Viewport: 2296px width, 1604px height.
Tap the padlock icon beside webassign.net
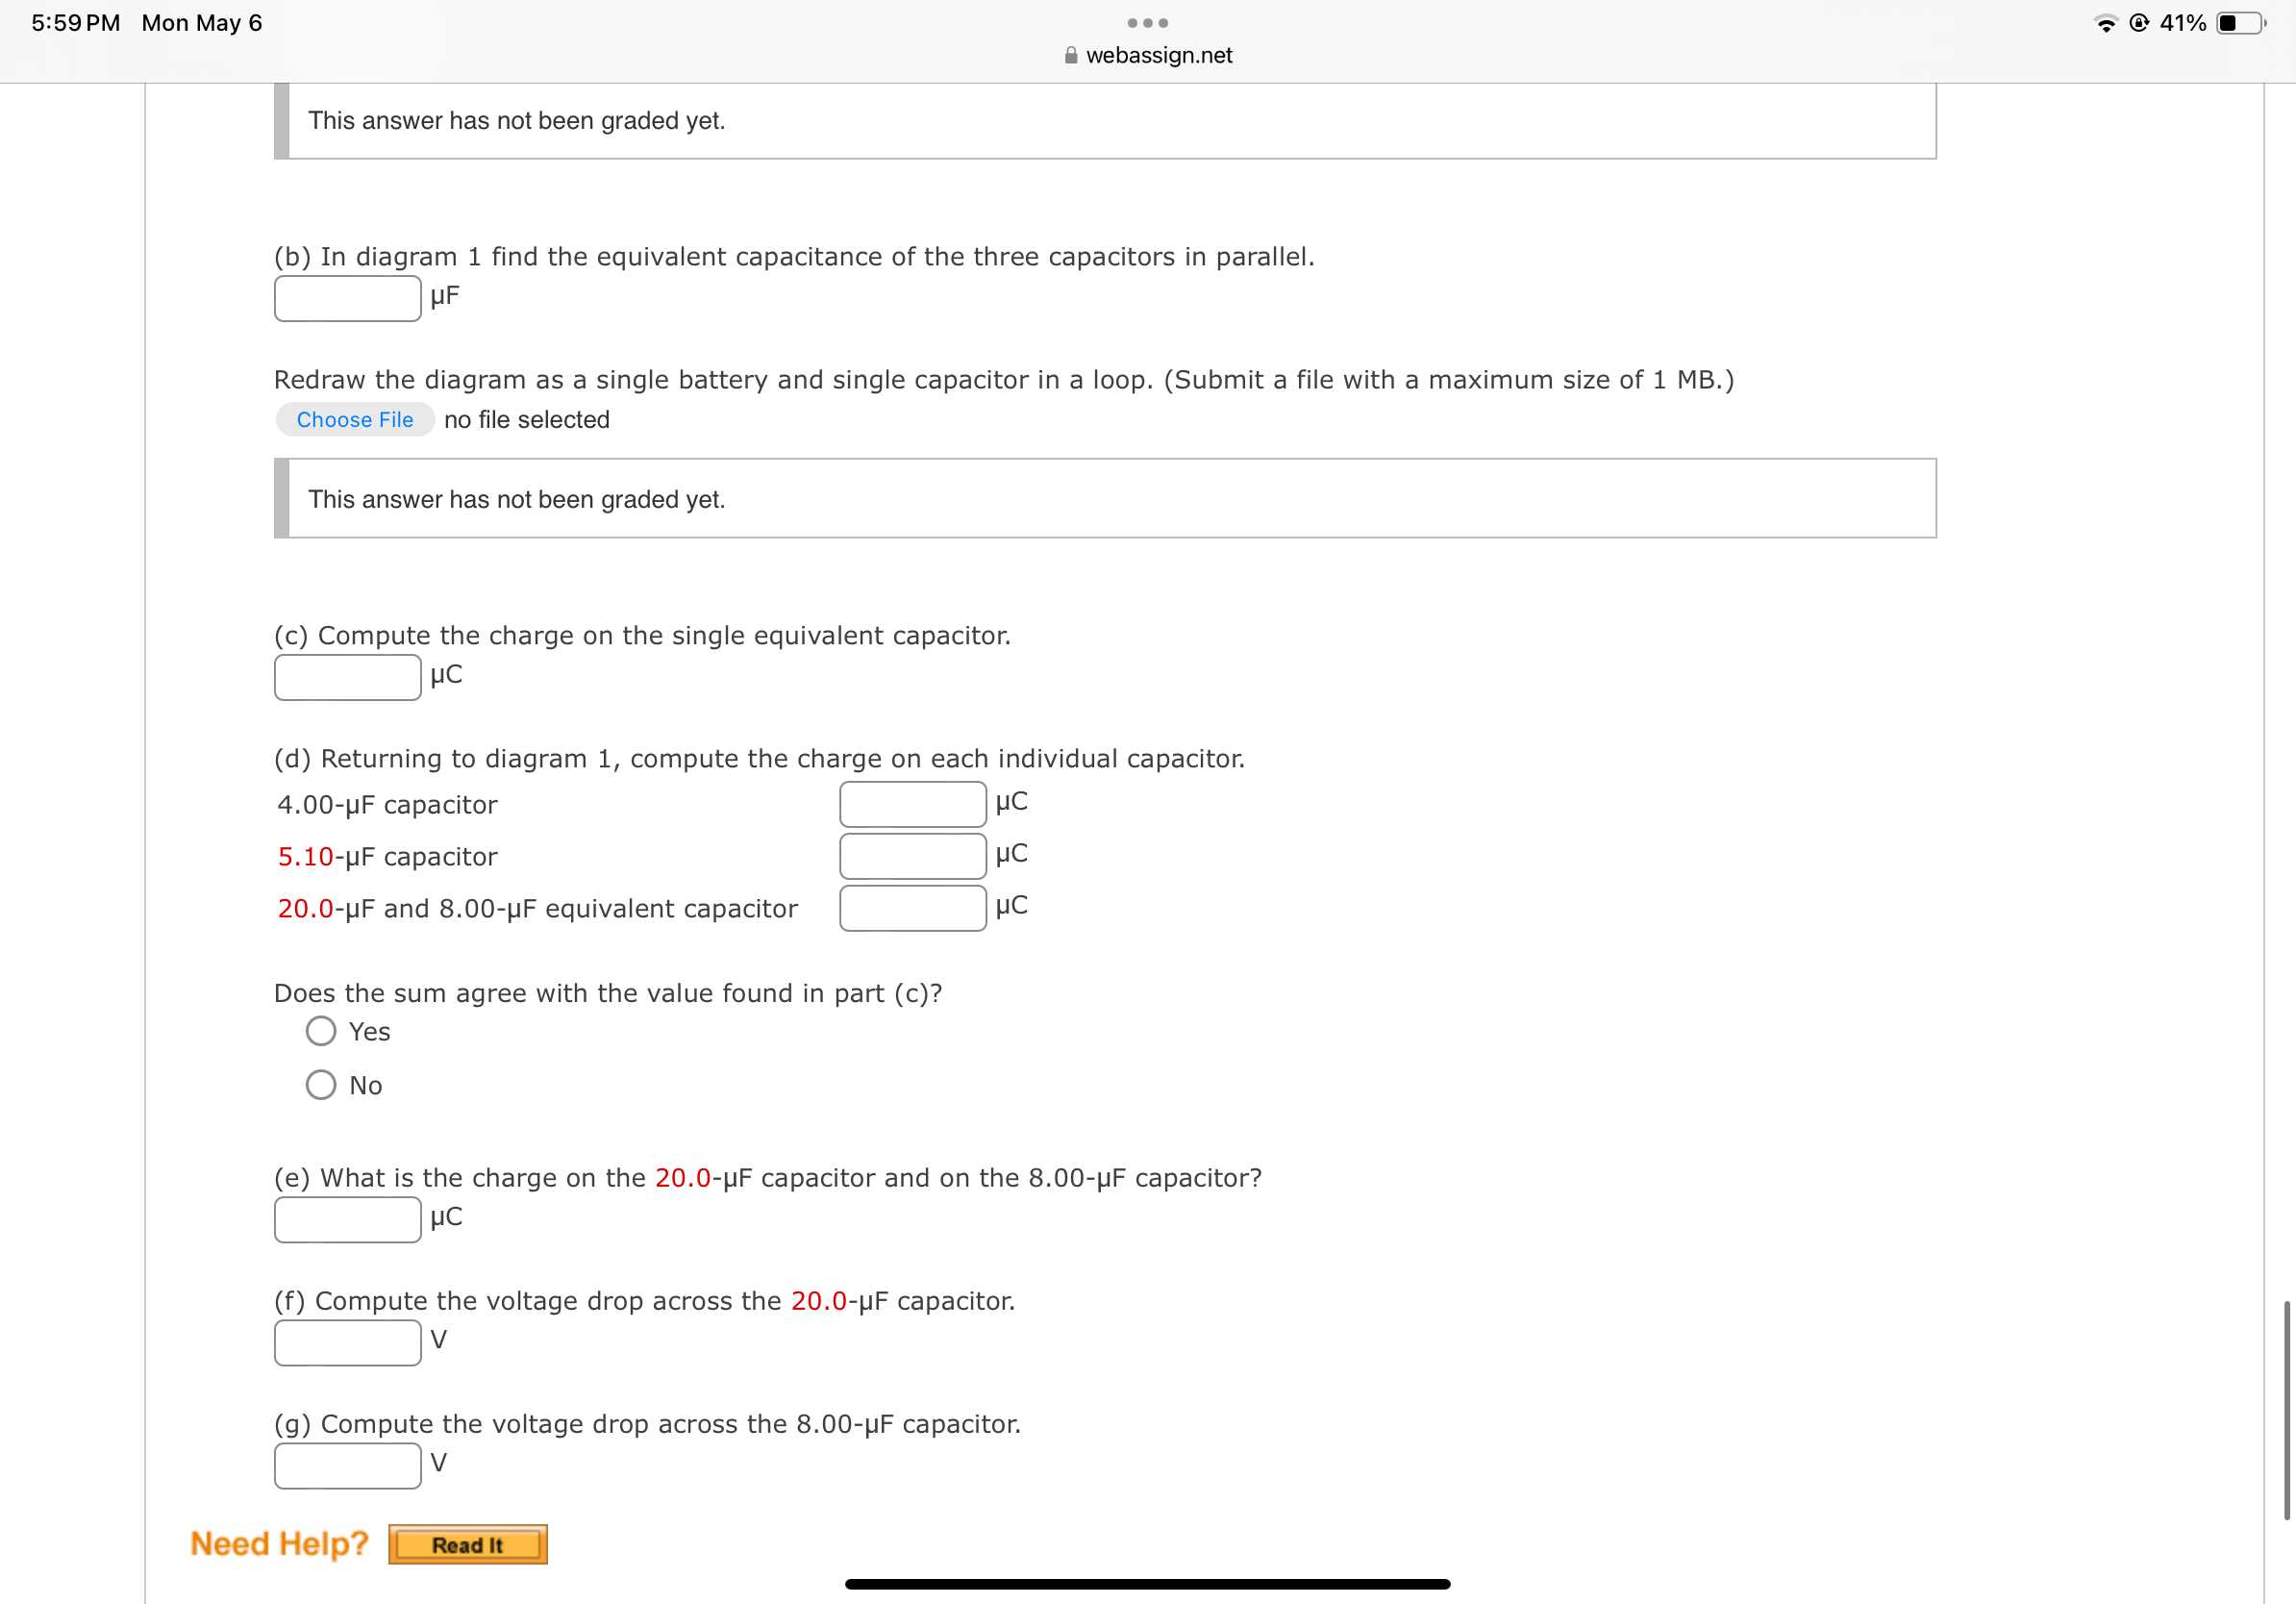(x=1071, y=55)
